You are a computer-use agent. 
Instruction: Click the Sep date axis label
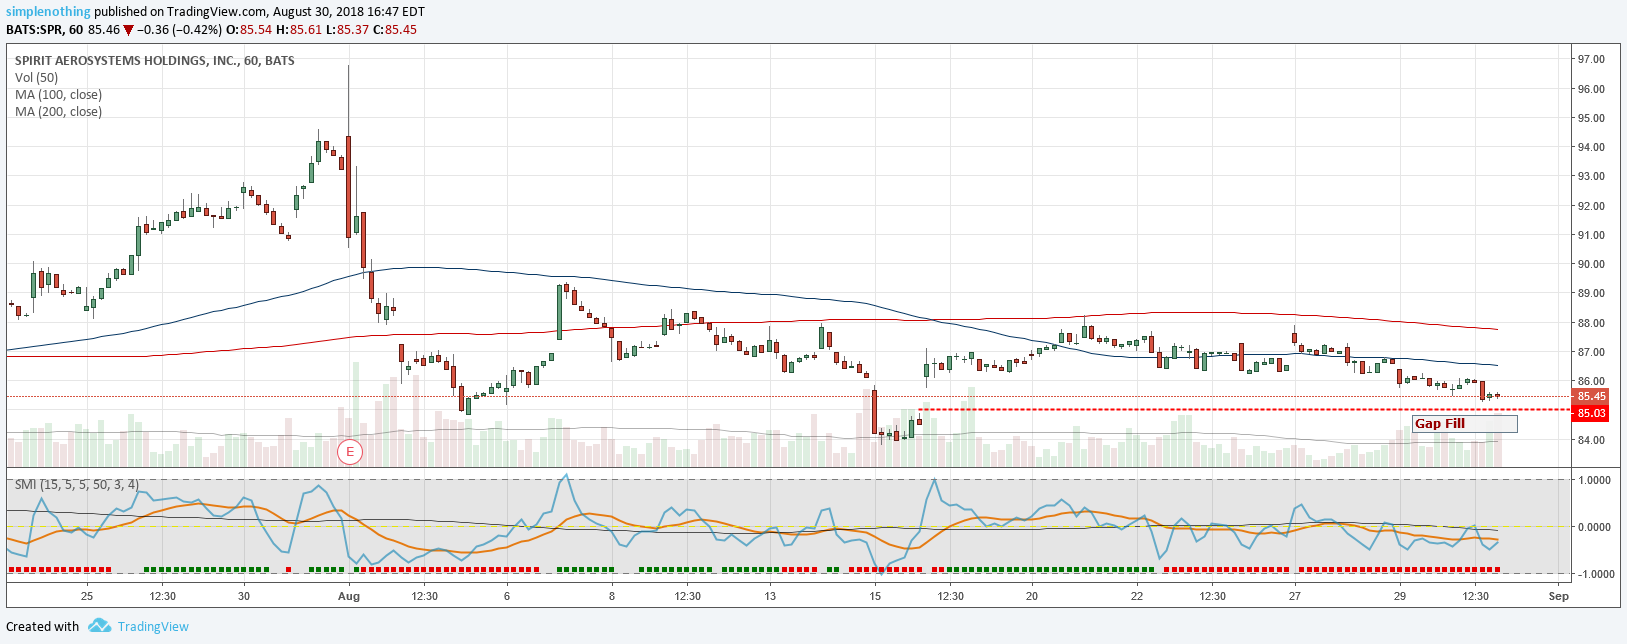pos(1558,596)
